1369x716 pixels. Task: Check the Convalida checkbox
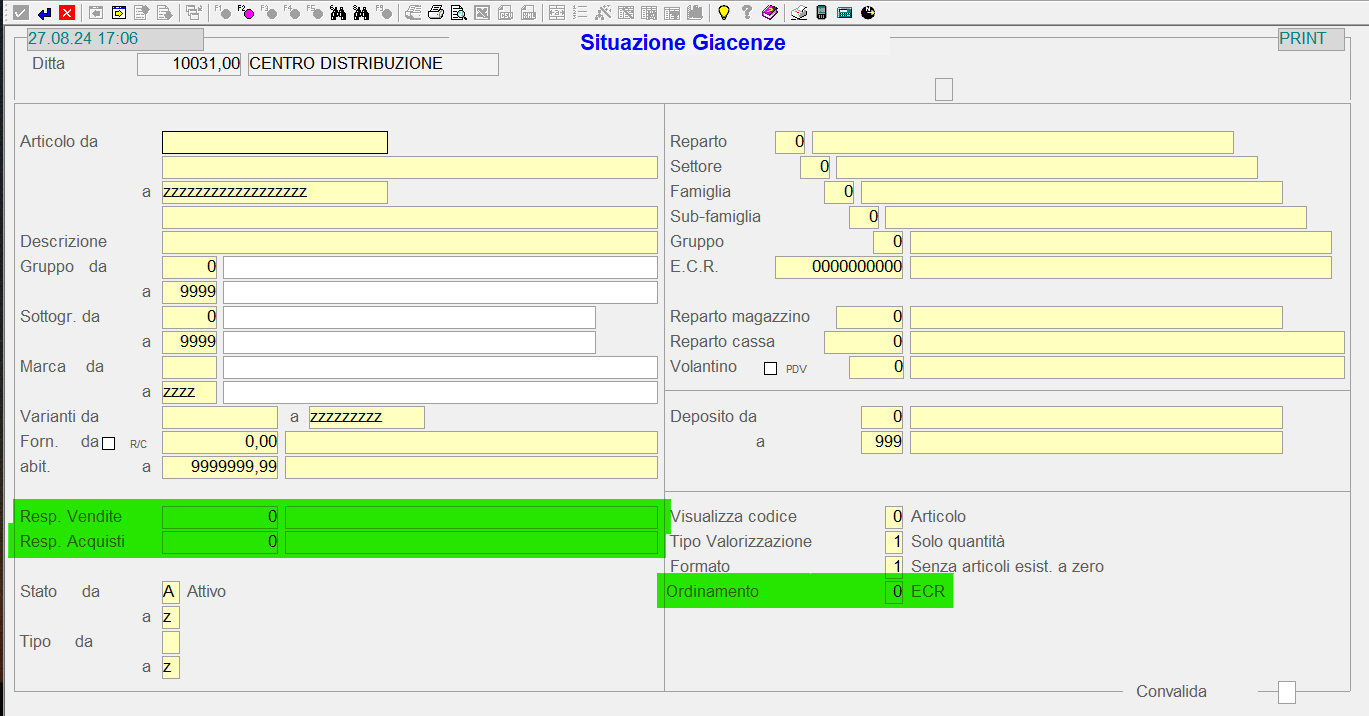[1287, 692]
